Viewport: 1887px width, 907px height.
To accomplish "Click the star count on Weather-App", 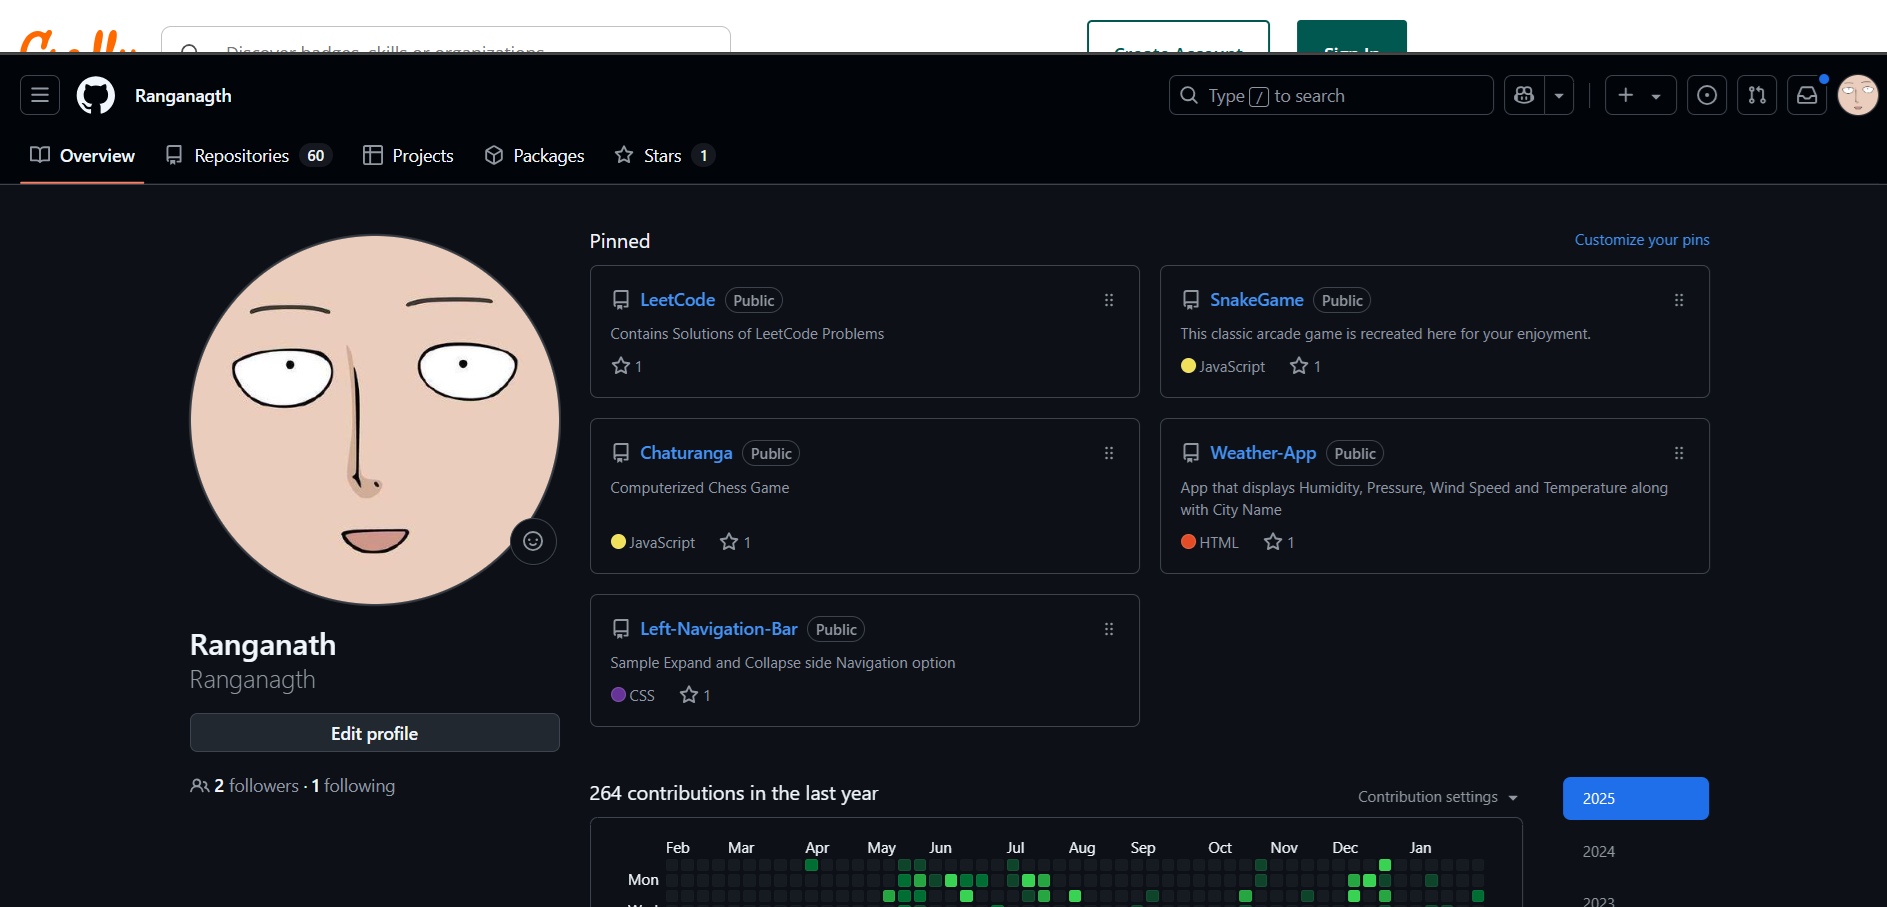I will click(1279, 542).
